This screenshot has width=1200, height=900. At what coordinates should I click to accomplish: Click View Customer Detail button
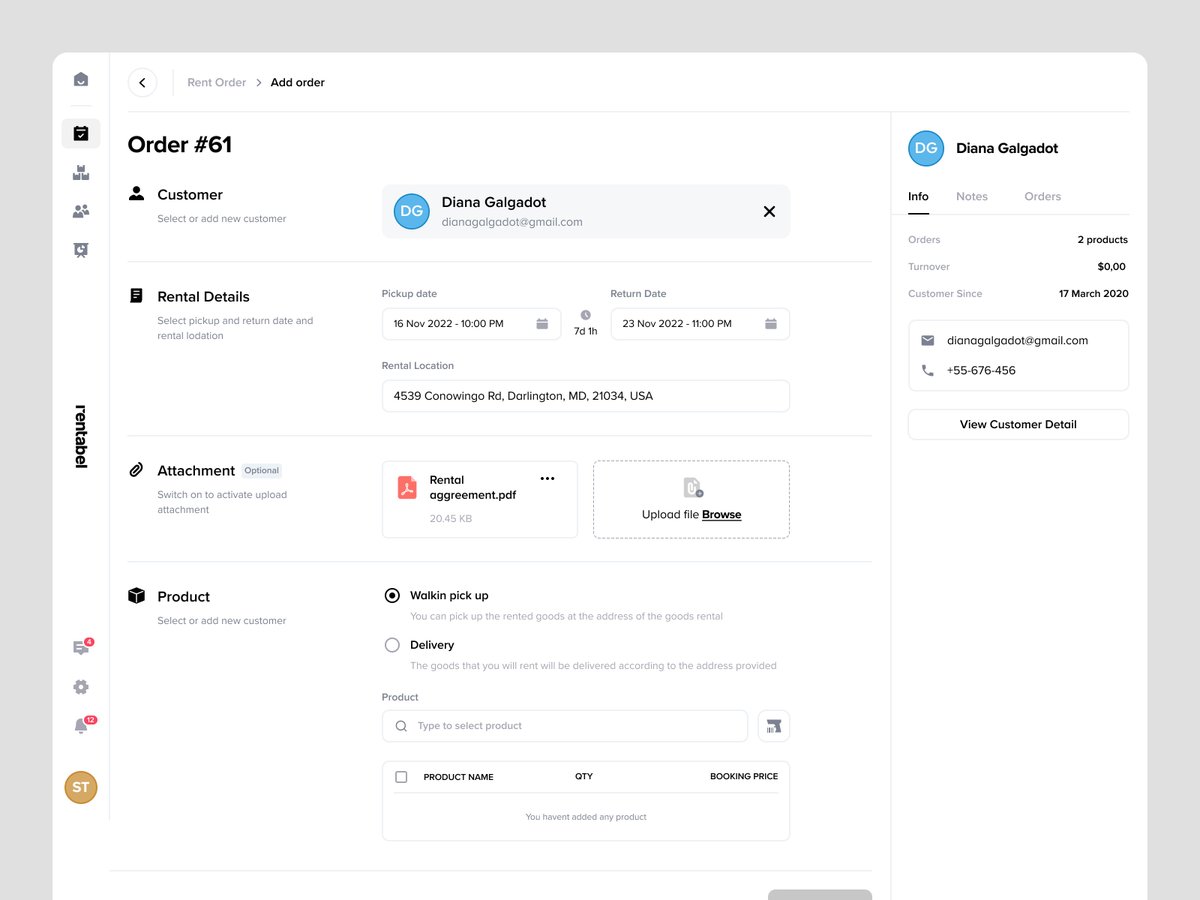pyautogui.click(x=1018, y=424)
